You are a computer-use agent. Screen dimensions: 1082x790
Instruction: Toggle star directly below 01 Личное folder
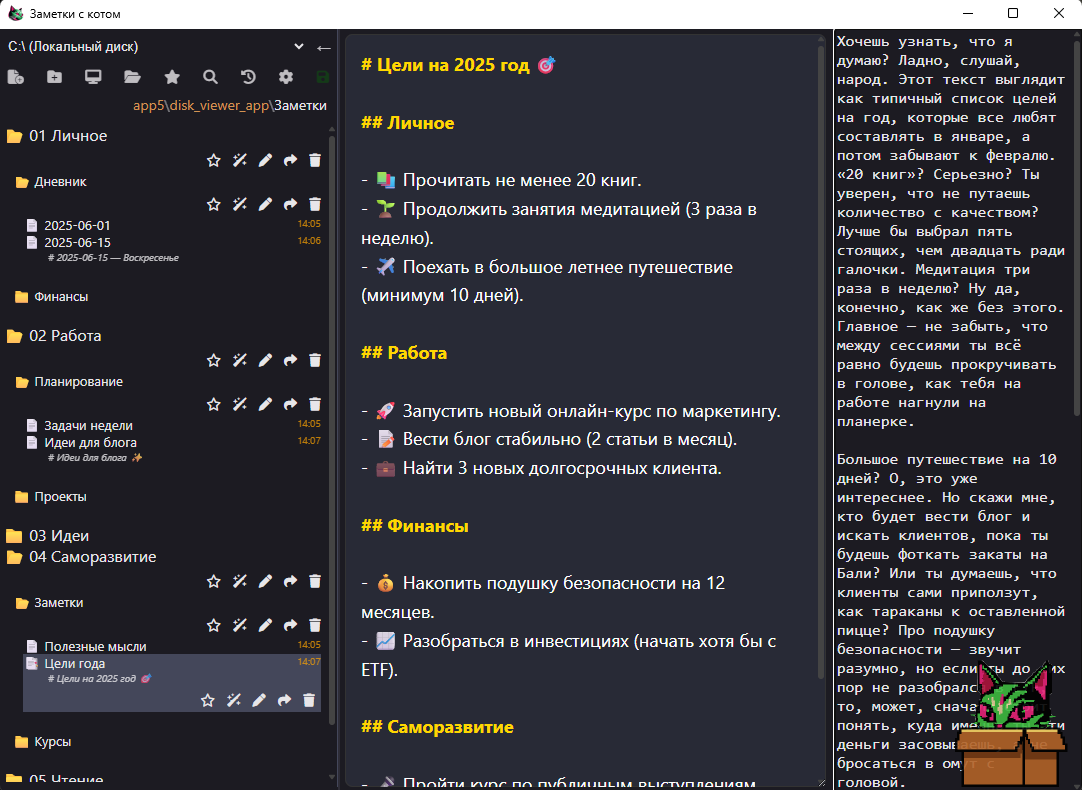click(x=213, y=160)
